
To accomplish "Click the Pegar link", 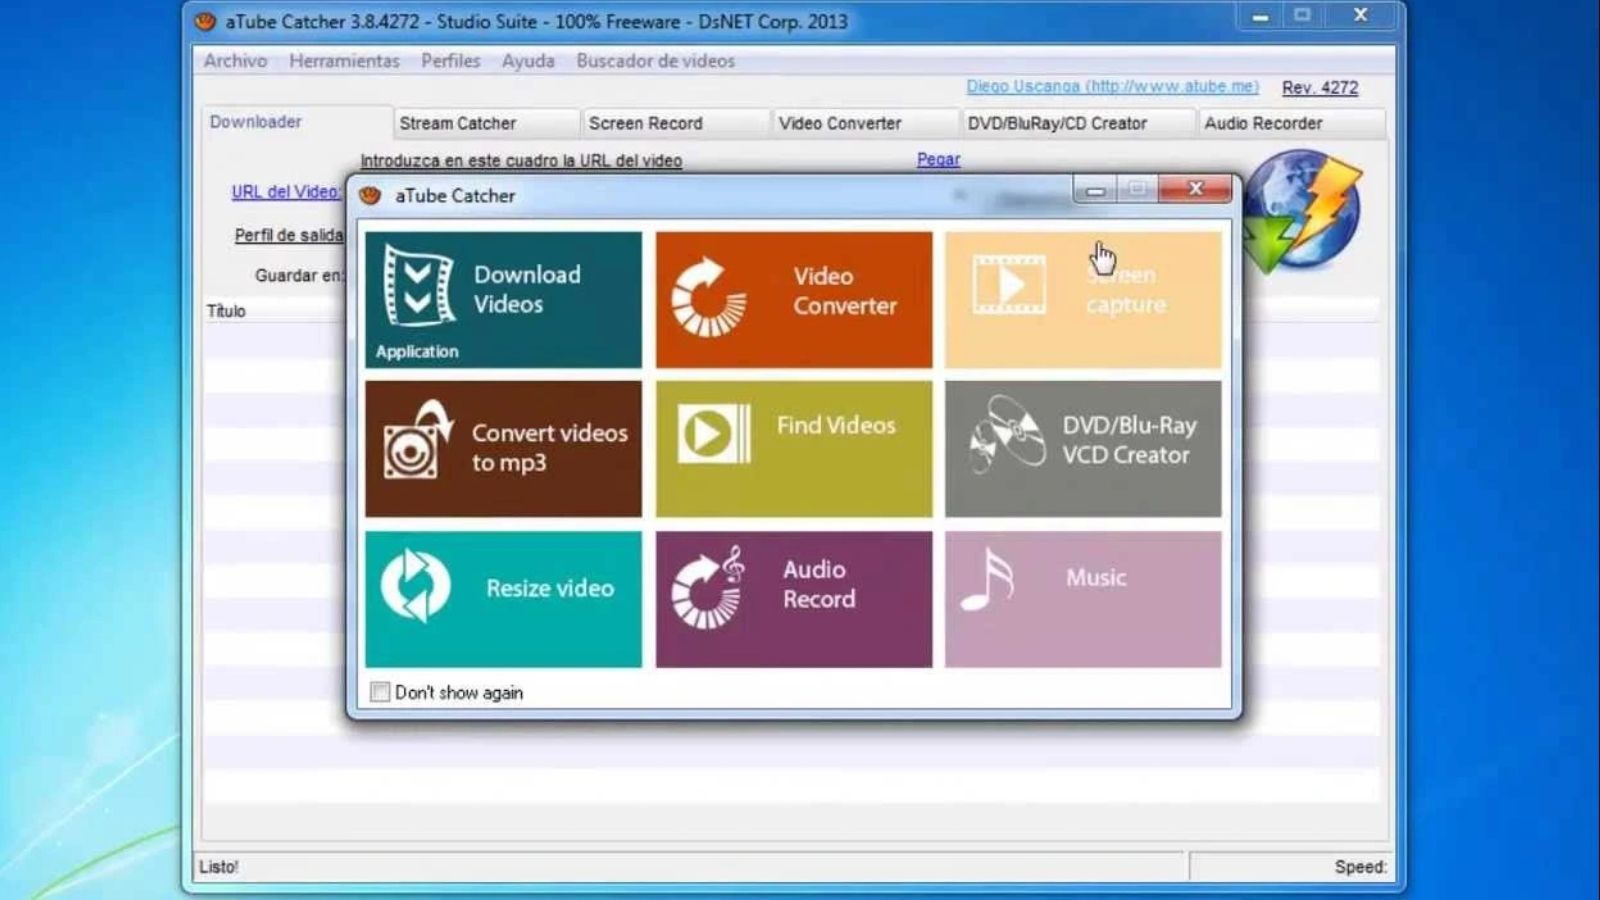I will pos(938,159).
